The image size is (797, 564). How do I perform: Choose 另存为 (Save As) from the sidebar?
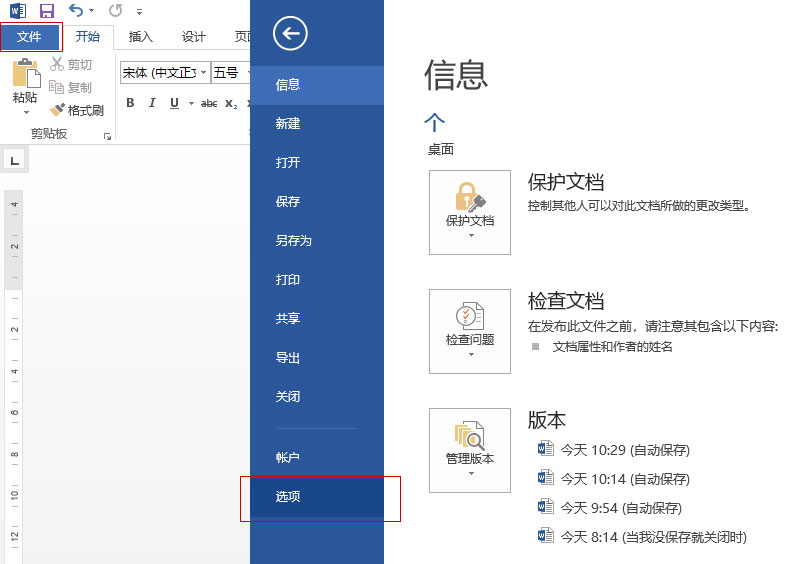pyautogui.click(x=293, y=241)
